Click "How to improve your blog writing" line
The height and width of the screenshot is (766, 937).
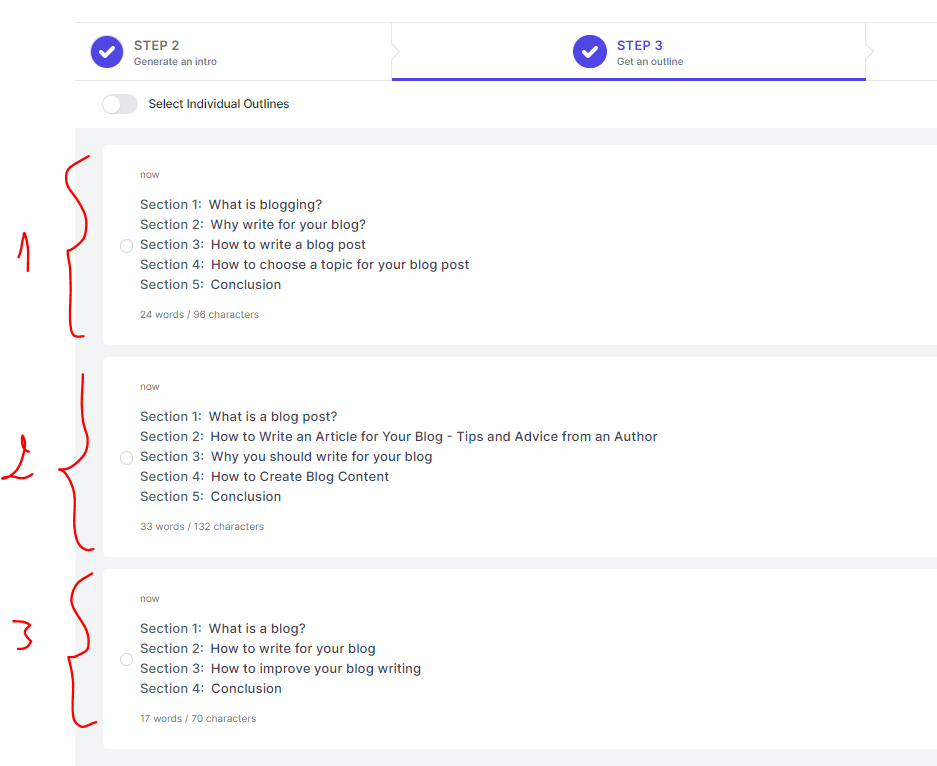[280, 669]
